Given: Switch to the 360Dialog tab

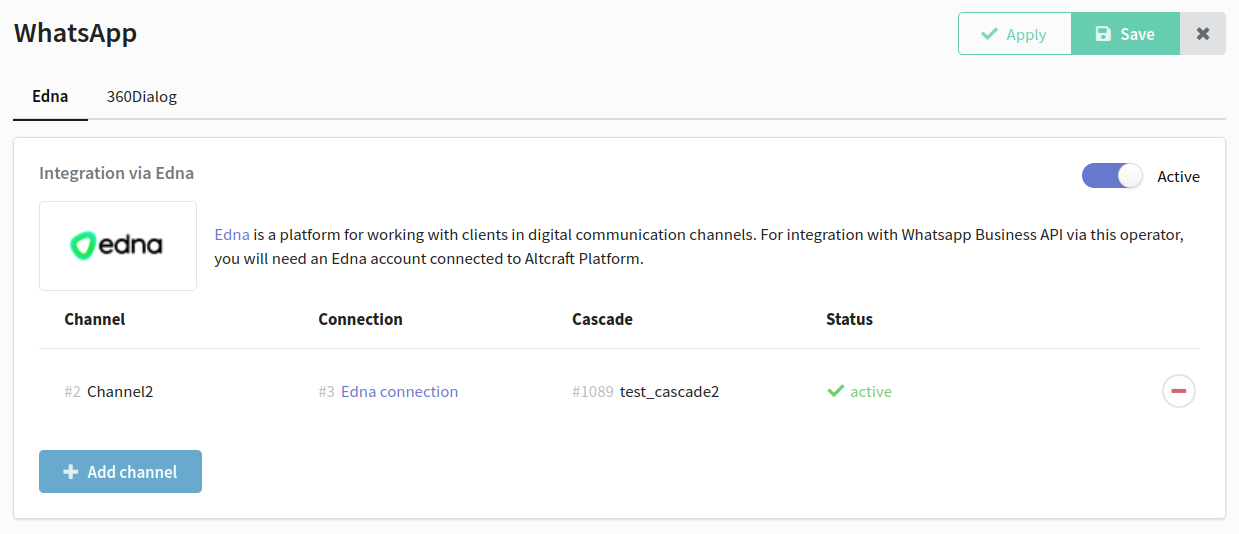Looking at the screenshot, I should [x=142, y=97].
